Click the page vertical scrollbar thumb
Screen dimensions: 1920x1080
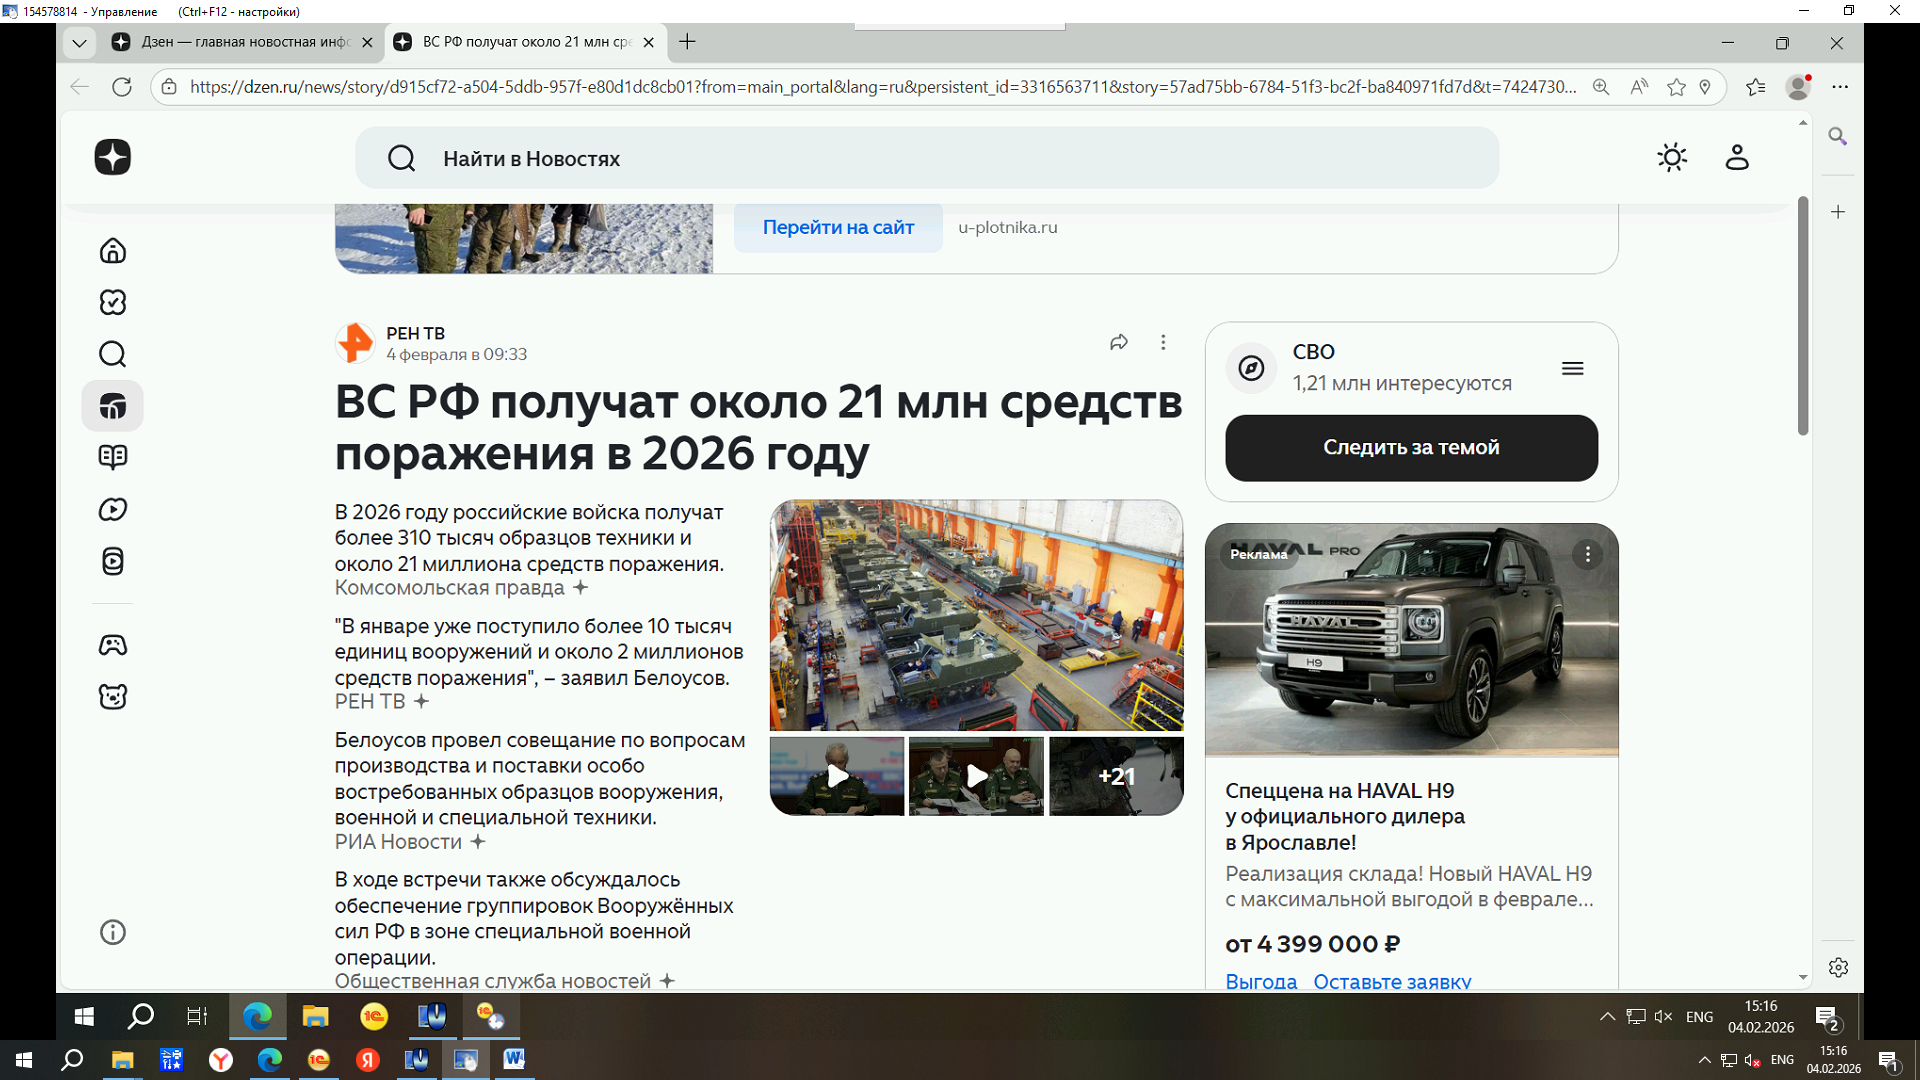click(x=1803, y=315)
